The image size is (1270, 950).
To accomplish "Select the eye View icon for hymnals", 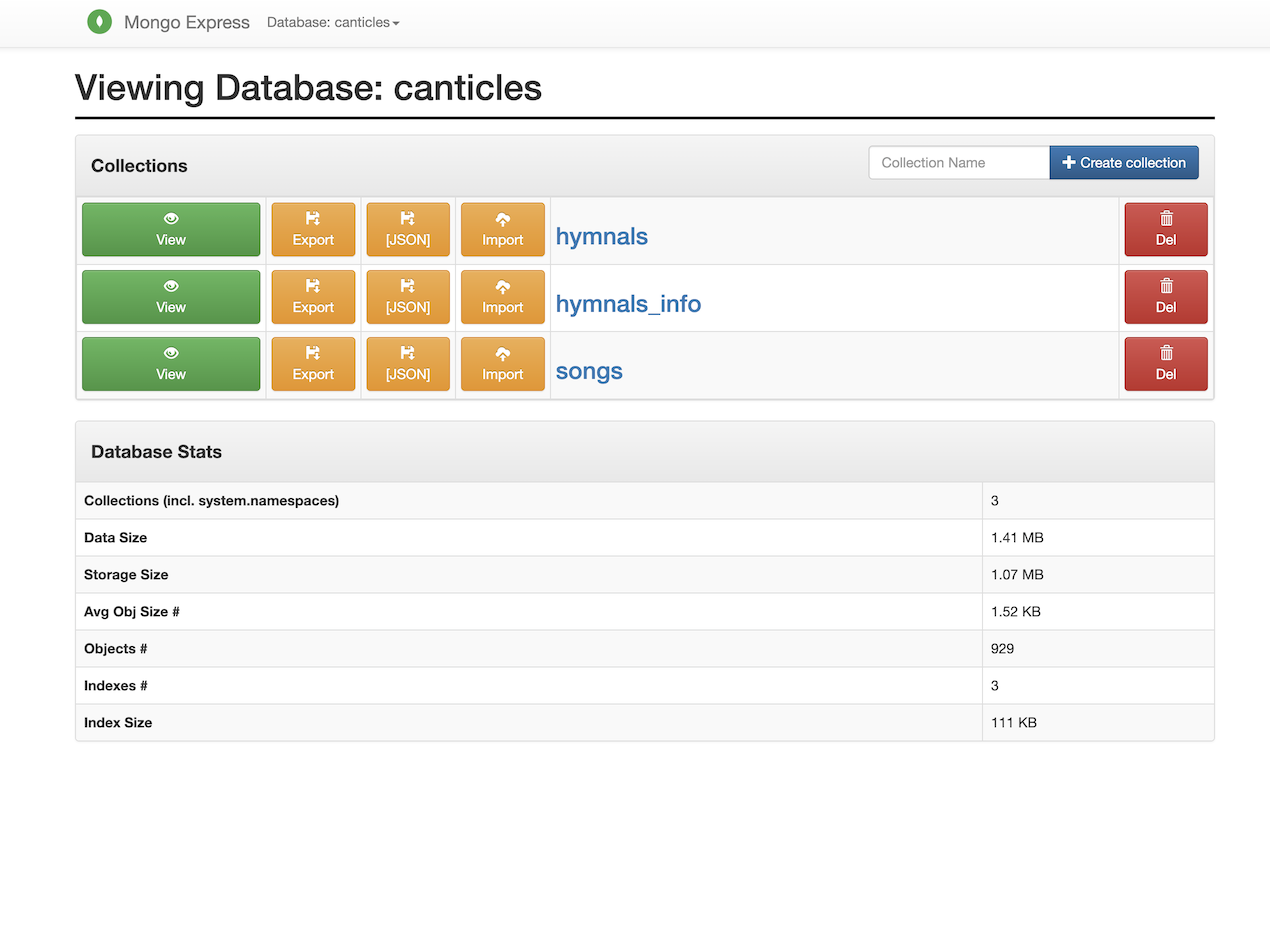I will tap(170, 218).
